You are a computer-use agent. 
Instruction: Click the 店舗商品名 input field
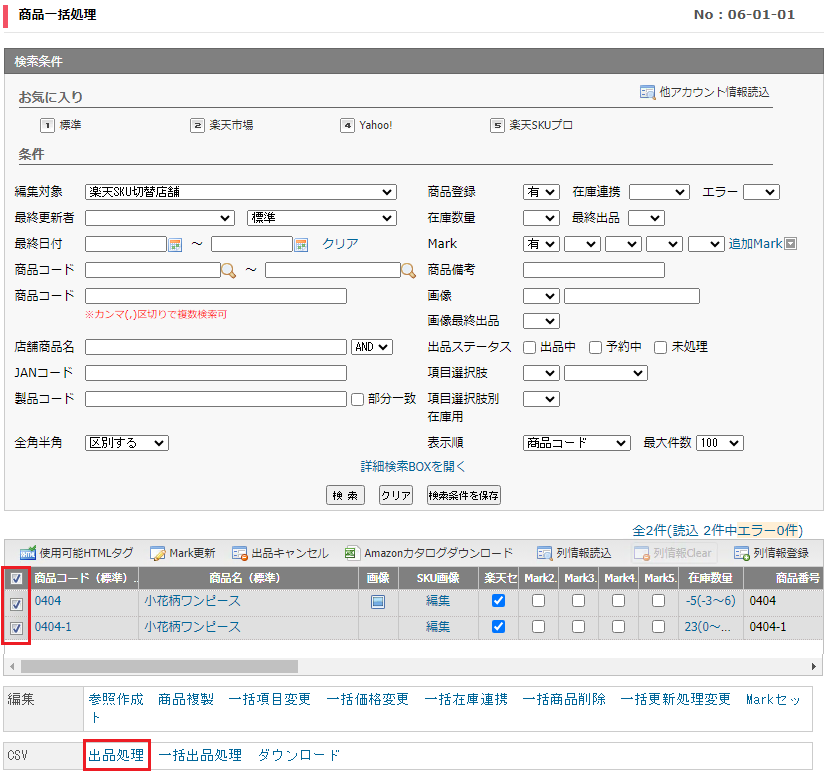216,347
